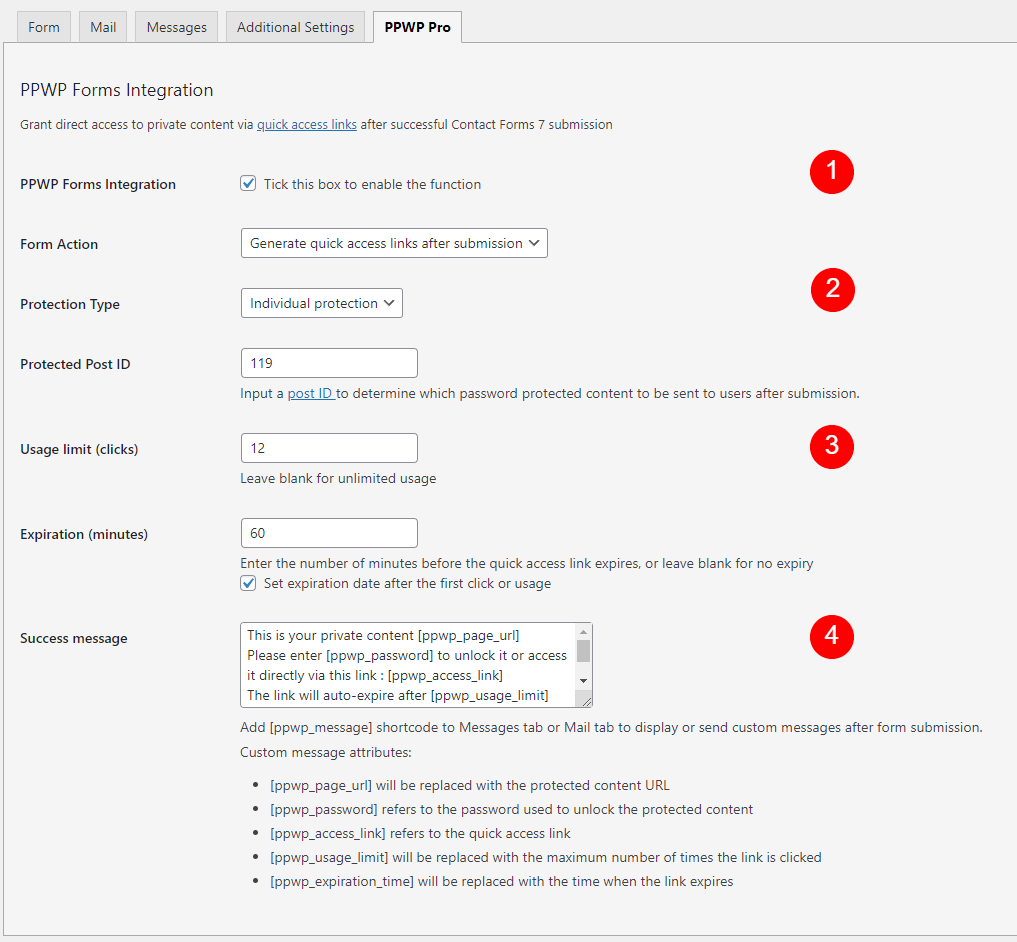Toggle expiration after first click checkbox
Image resolution: width=1017 pixels, height=942 pixels.
[x=248, y=583]
